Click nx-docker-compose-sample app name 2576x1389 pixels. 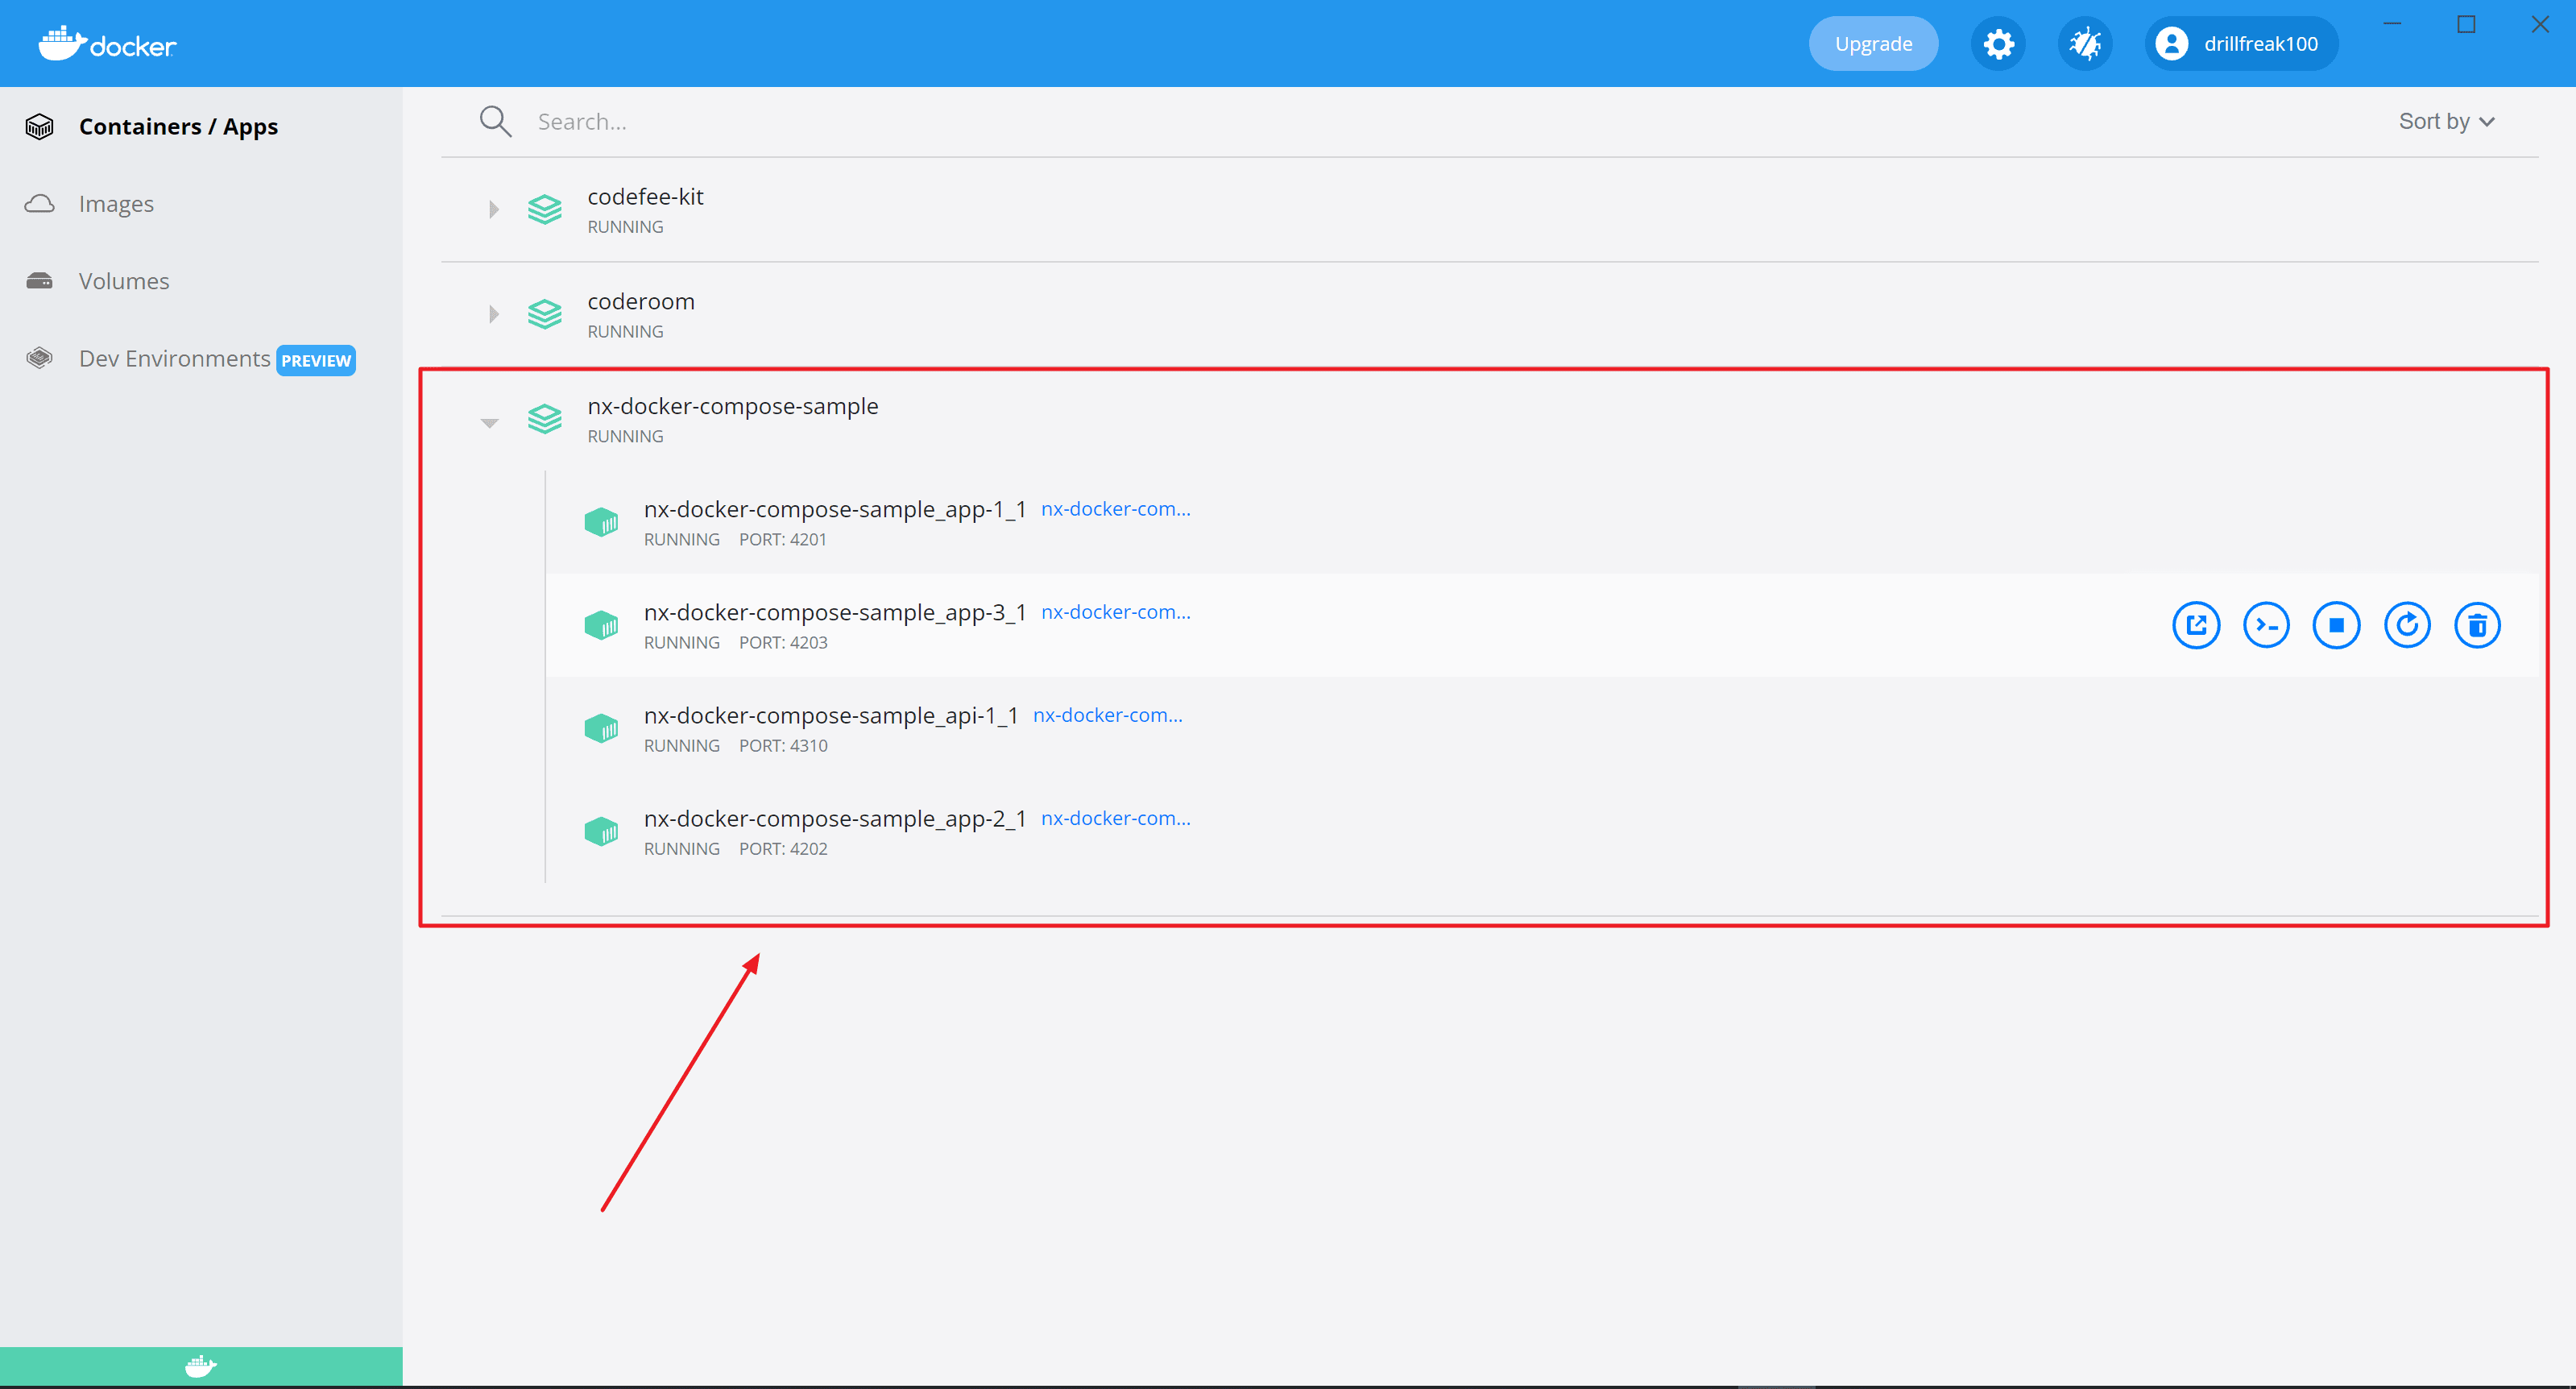733,406
